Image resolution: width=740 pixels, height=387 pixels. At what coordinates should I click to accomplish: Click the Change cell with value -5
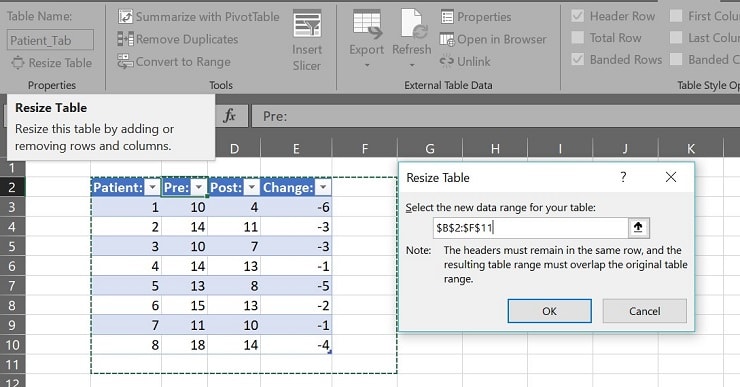click(x=296, y=286)
